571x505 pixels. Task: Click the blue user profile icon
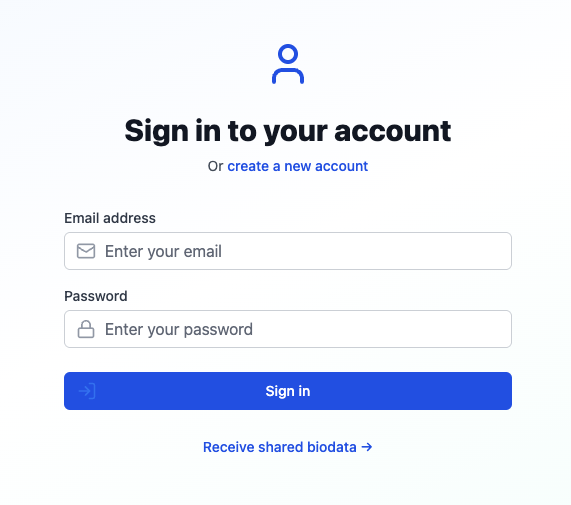[288, 64]
